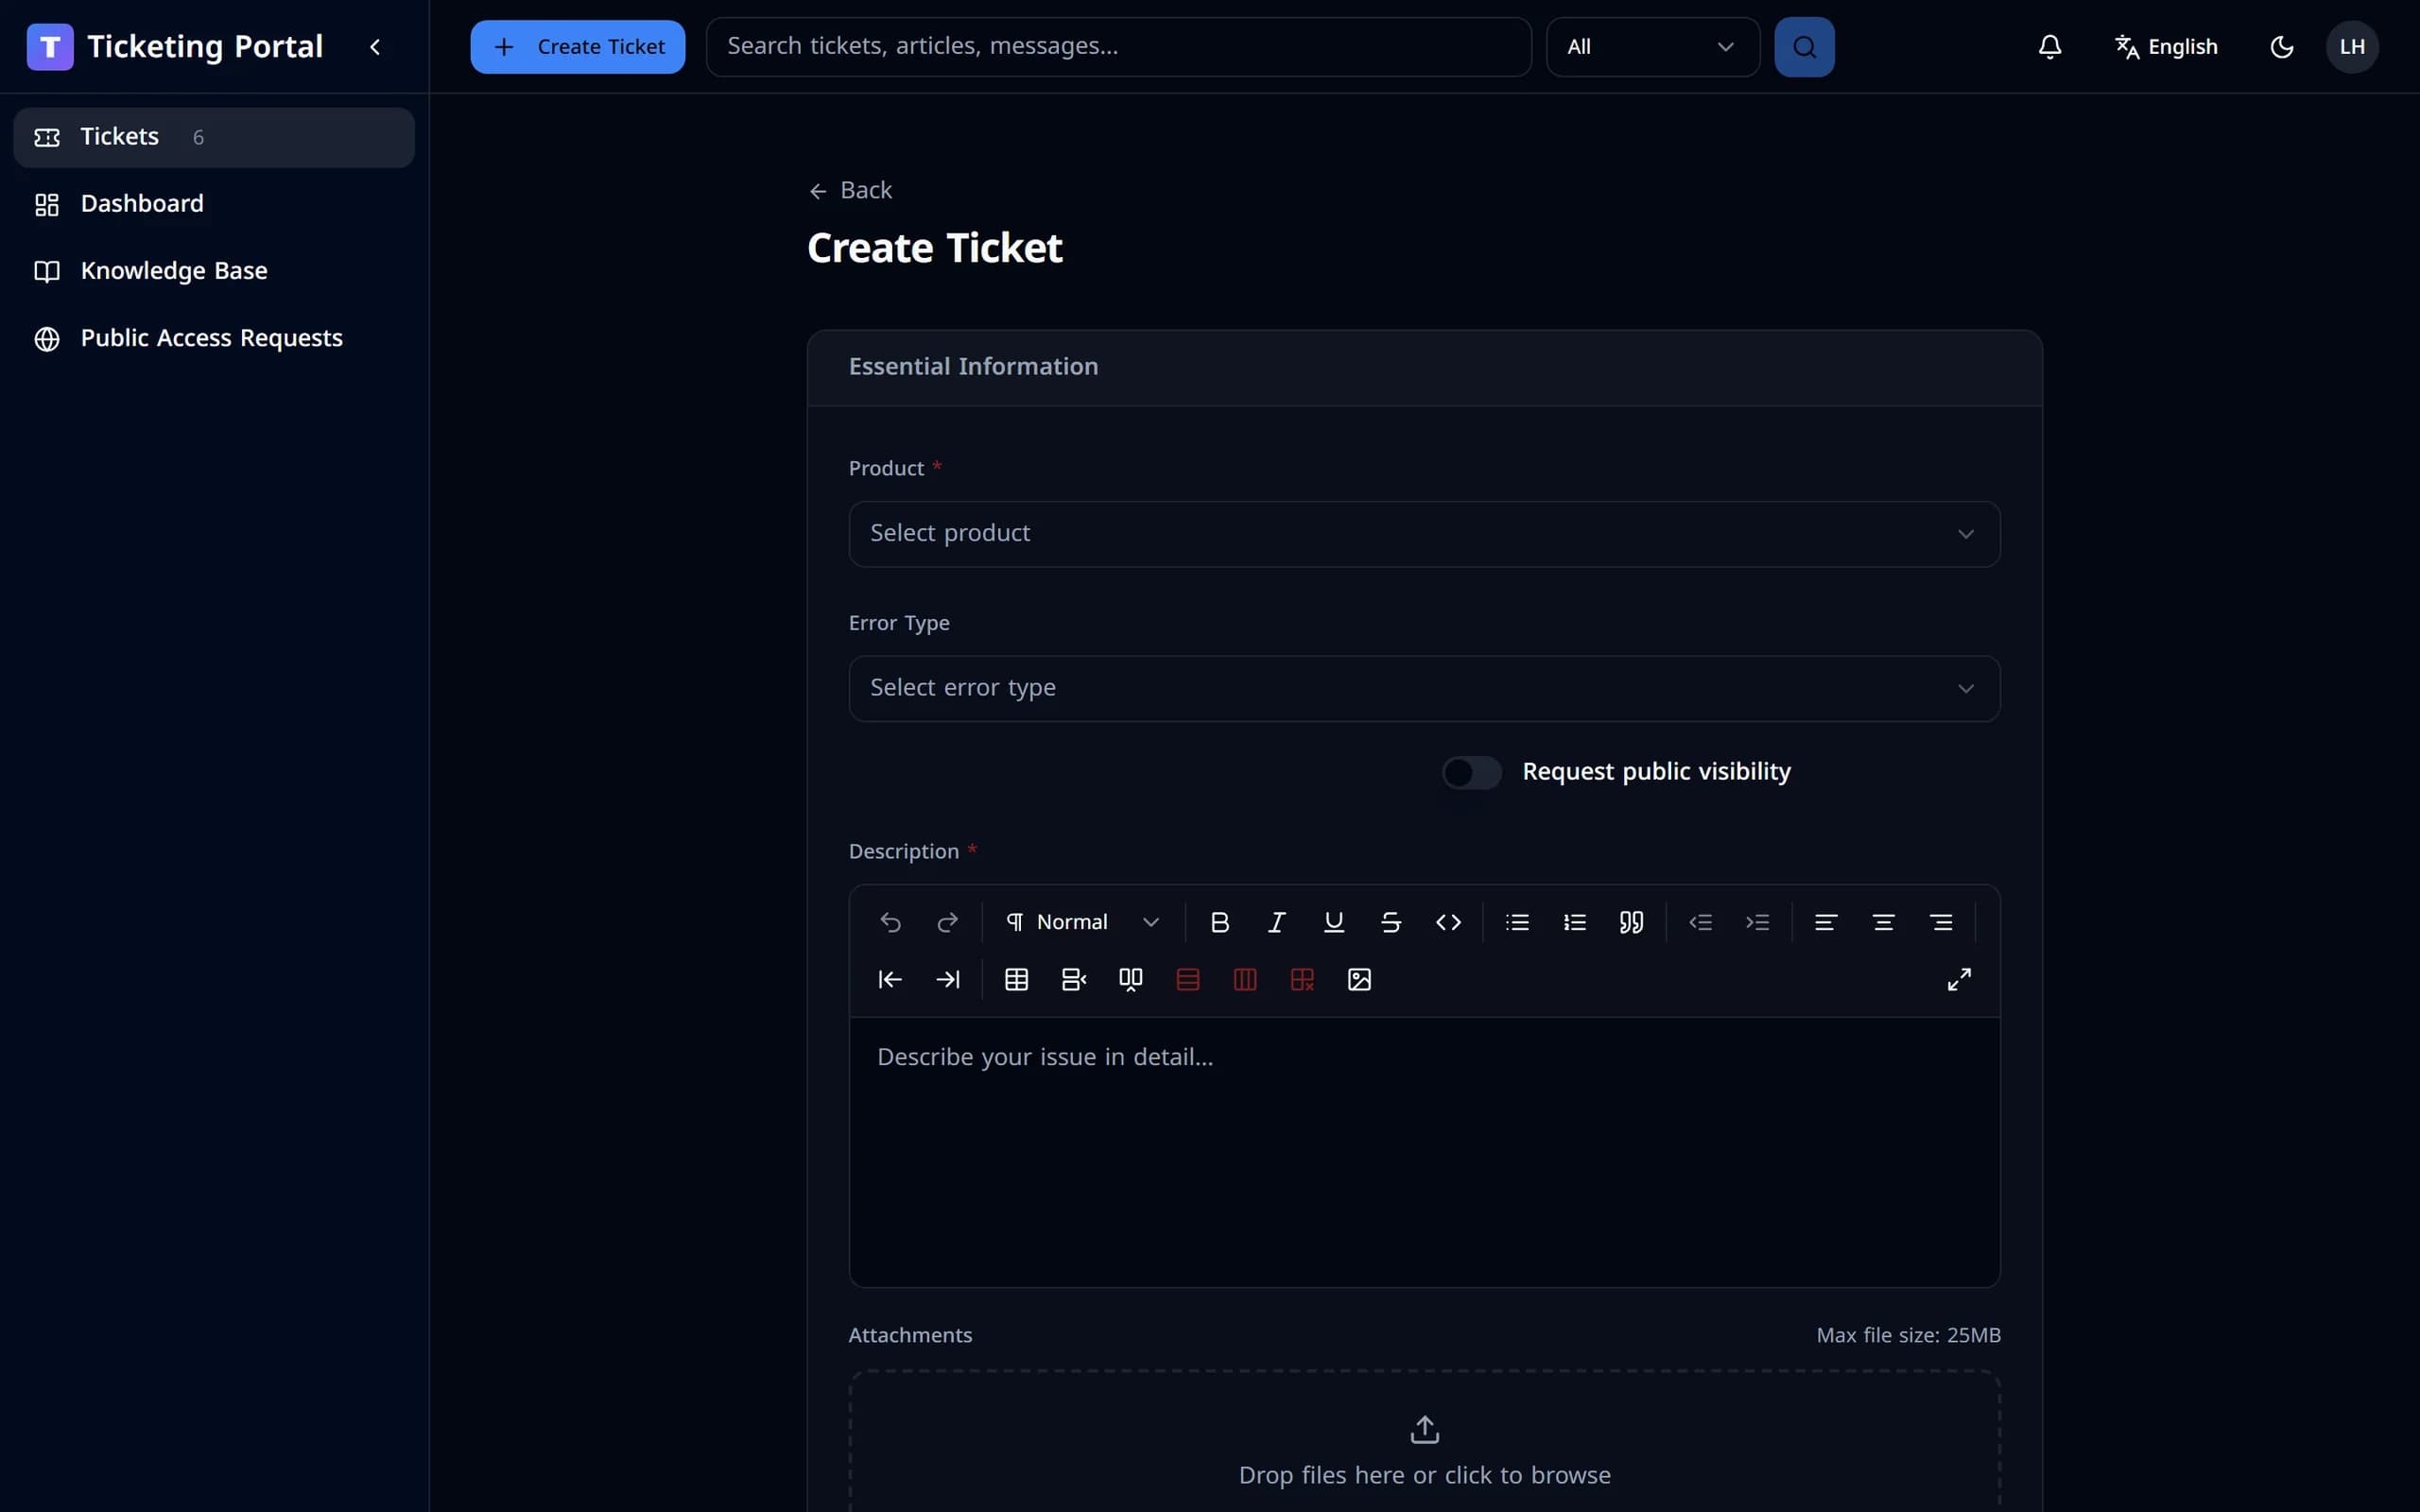Click the Create Ticket button
The height and width of the screenshot is (1512, 2420).
coord(578,47)
